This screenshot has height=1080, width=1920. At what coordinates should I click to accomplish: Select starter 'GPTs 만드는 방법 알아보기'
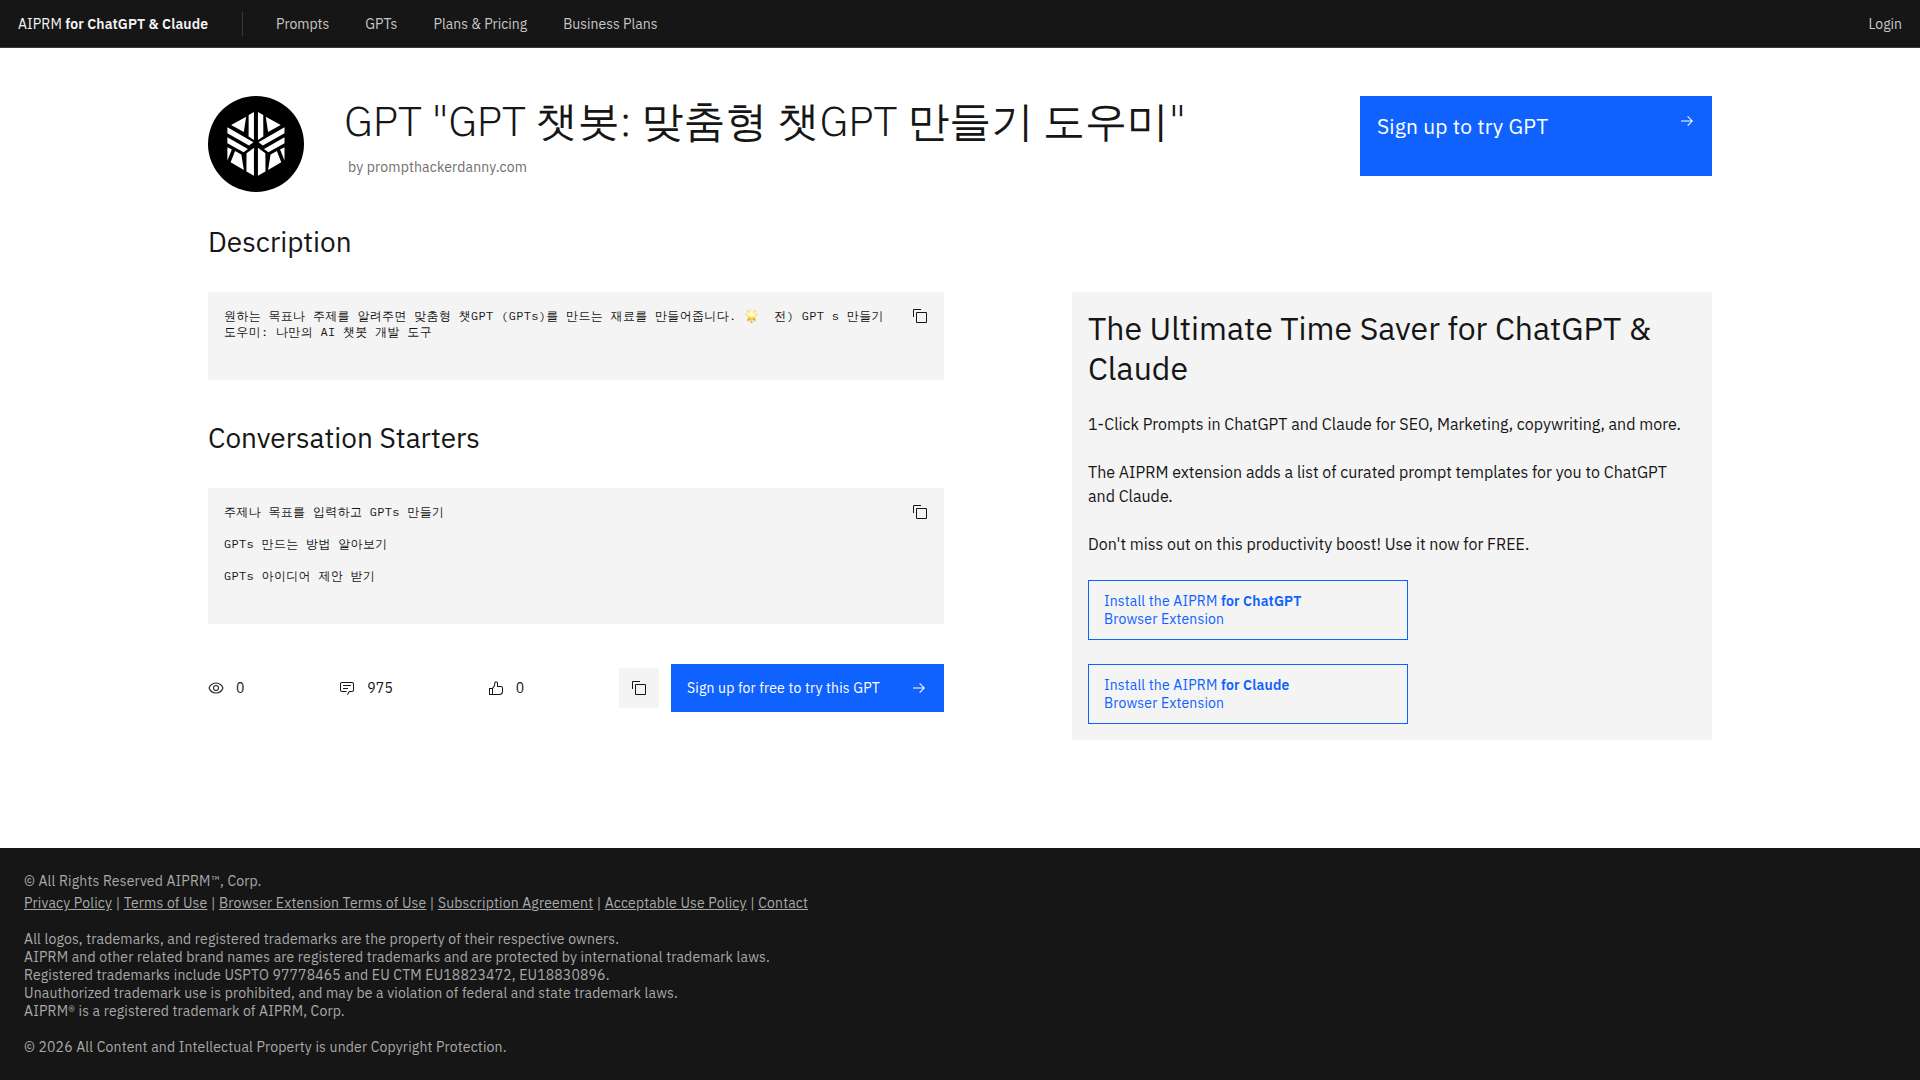(x=305, y=544)
